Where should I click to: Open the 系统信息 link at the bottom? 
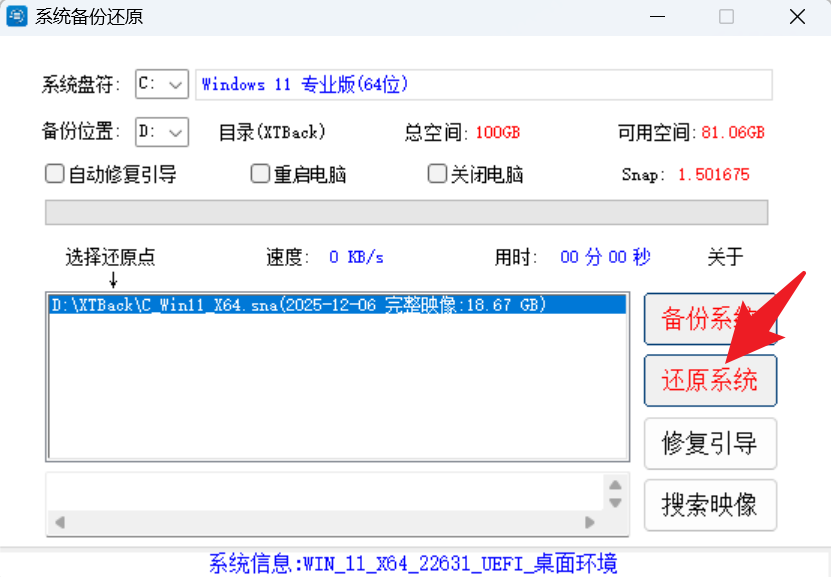point(413,563)
